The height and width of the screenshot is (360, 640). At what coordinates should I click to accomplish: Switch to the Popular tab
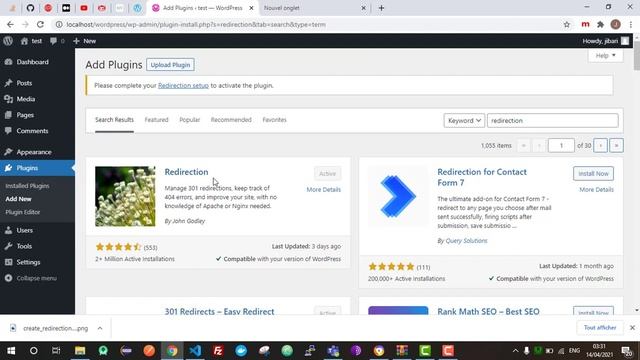point(190,120)
